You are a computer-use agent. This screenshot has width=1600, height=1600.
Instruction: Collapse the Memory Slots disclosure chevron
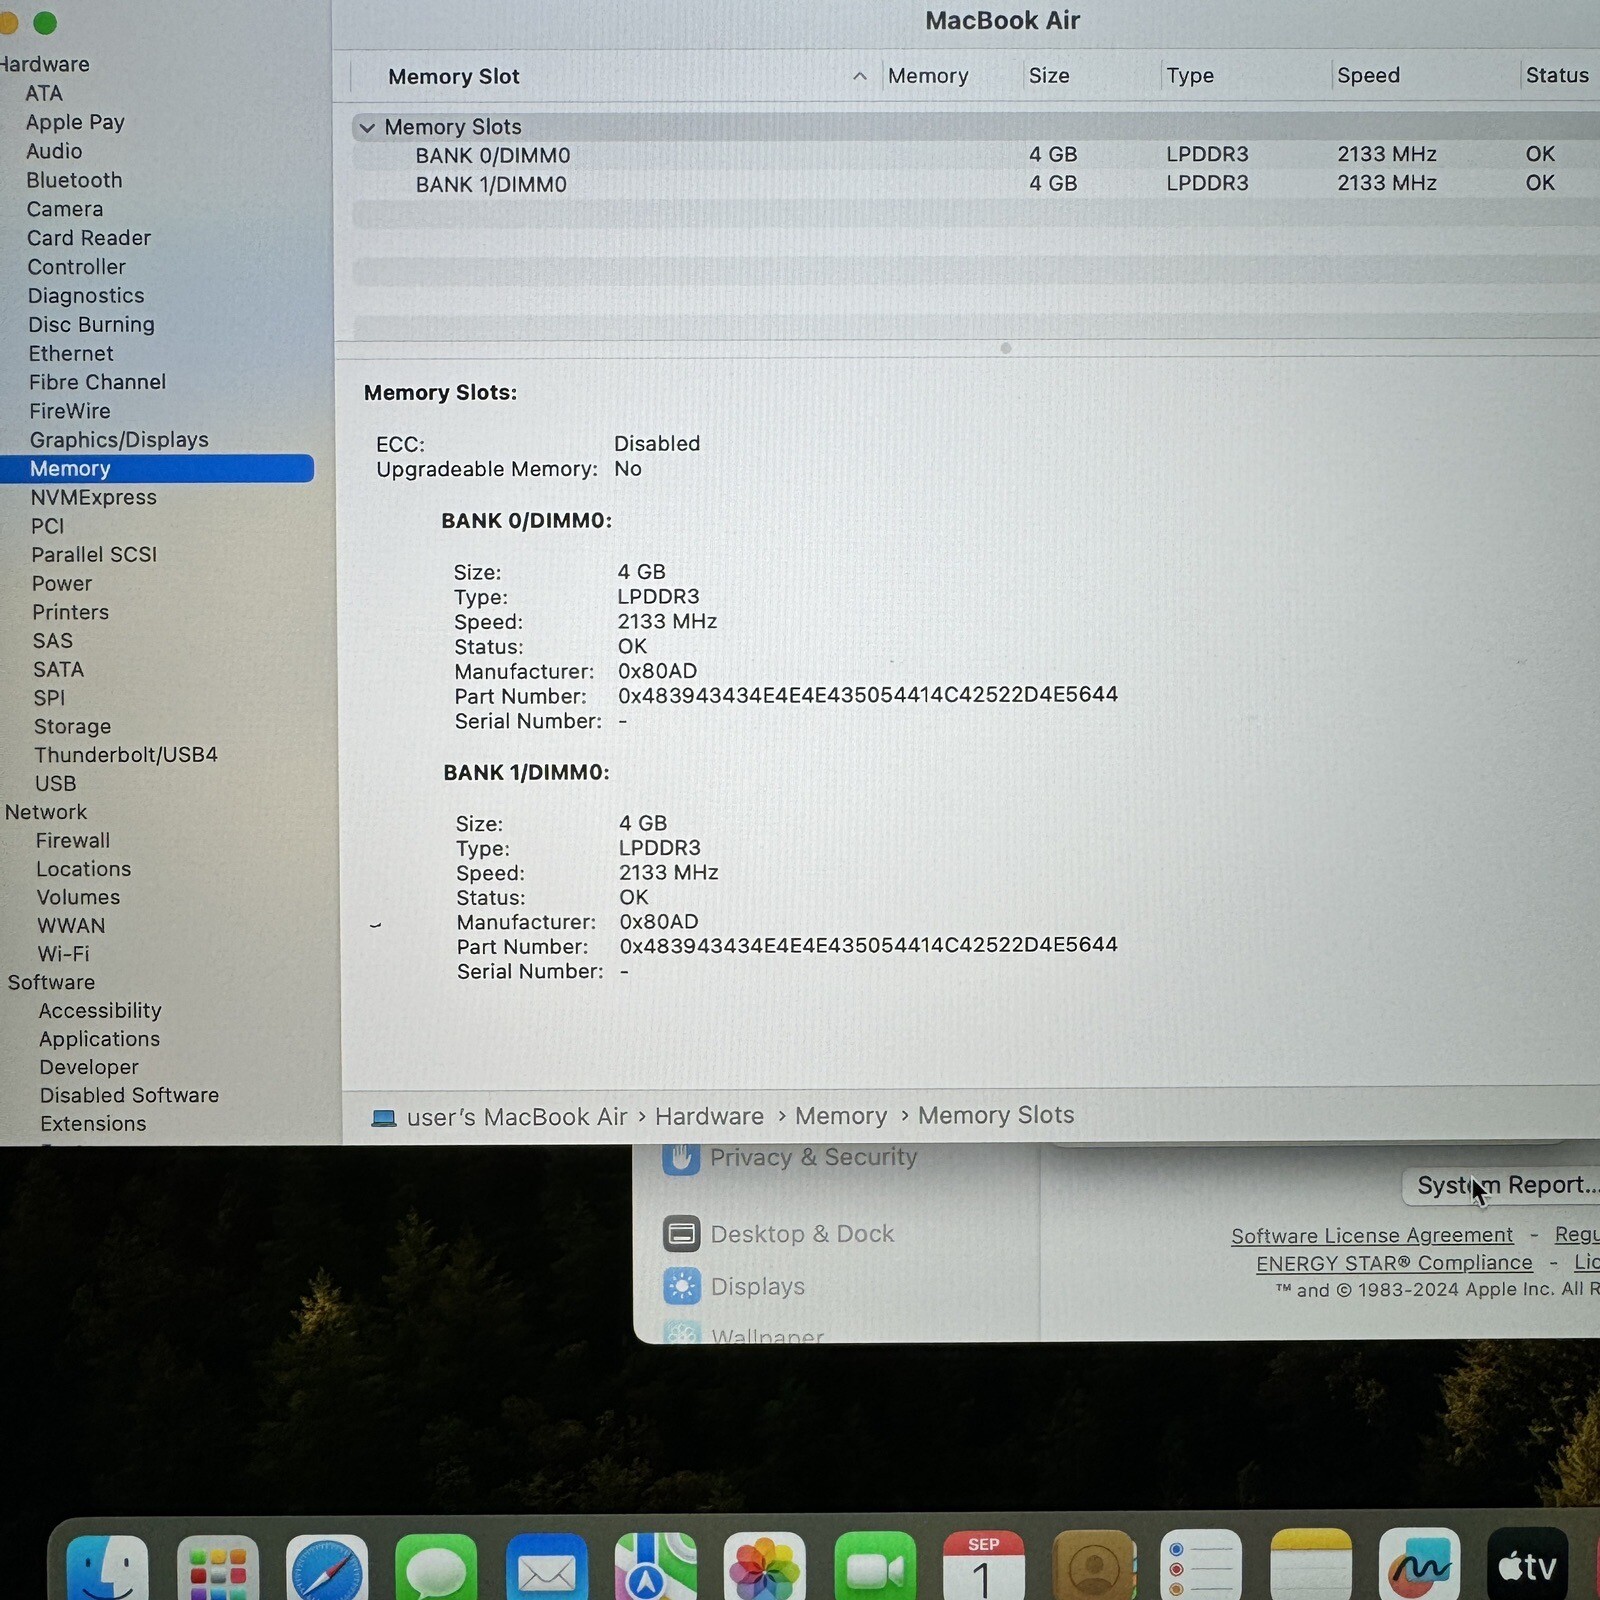[x=367, y=128]
